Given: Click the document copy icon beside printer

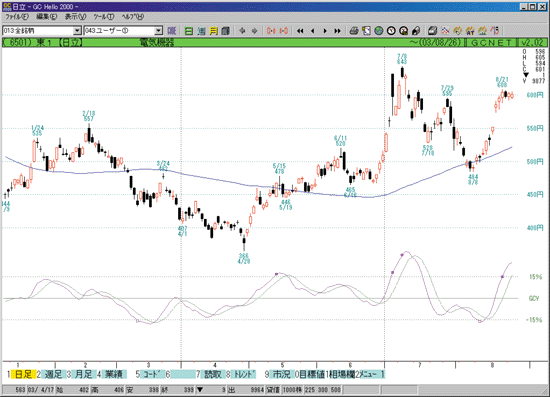Looking at the screenshot, I should pyautogui.click(x=366, y=31).
